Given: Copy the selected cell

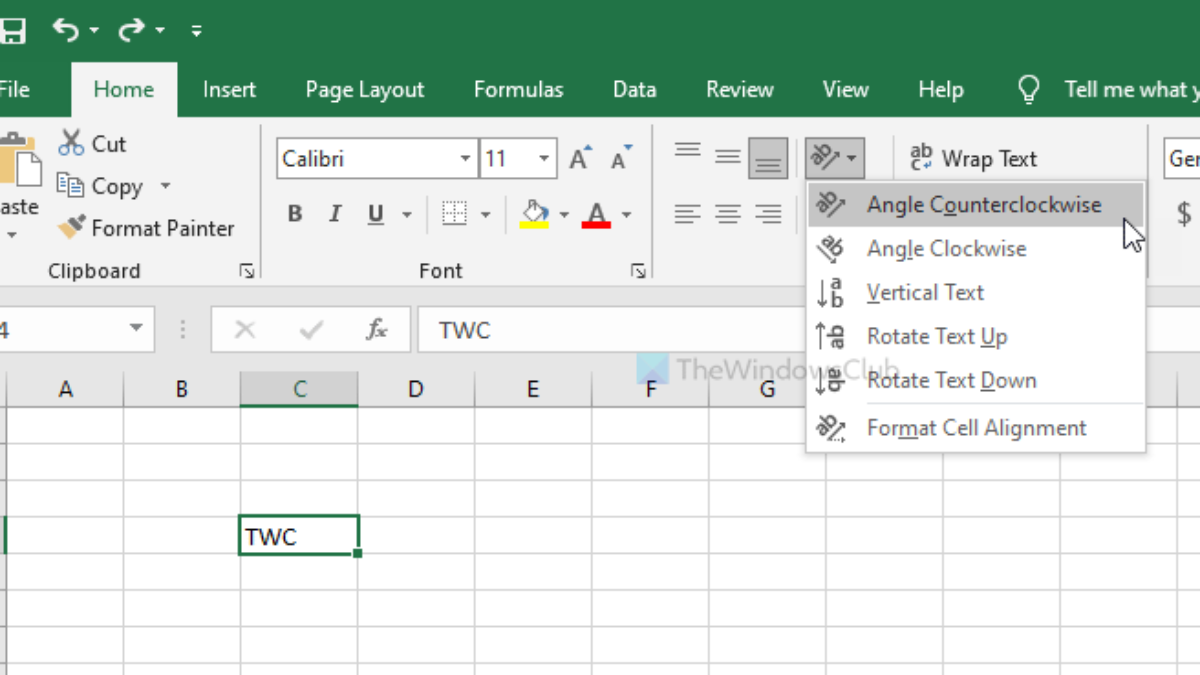Looking at the screenshot, I should (113, 186).
